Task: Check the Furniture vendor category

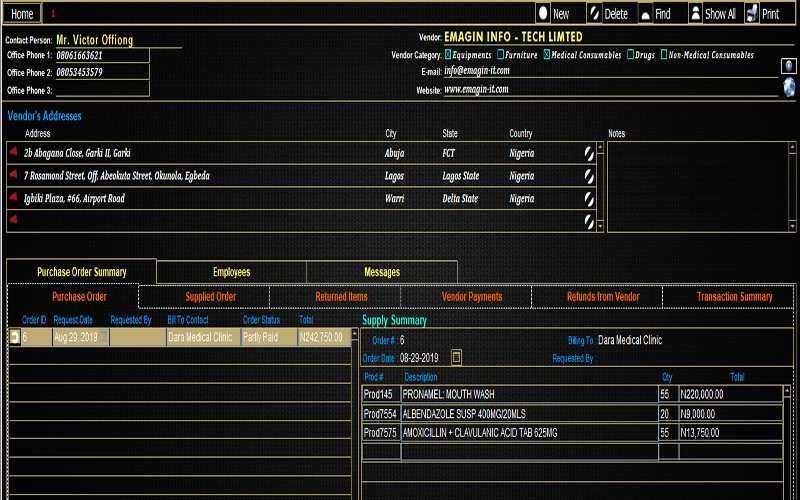Action: (501, 55)
